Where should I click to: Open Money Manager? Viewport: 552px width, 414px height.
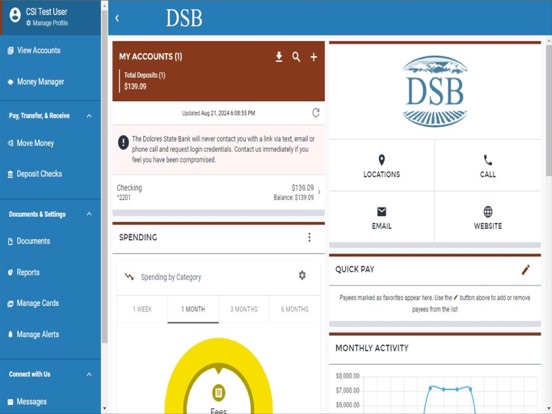[36, 82]
